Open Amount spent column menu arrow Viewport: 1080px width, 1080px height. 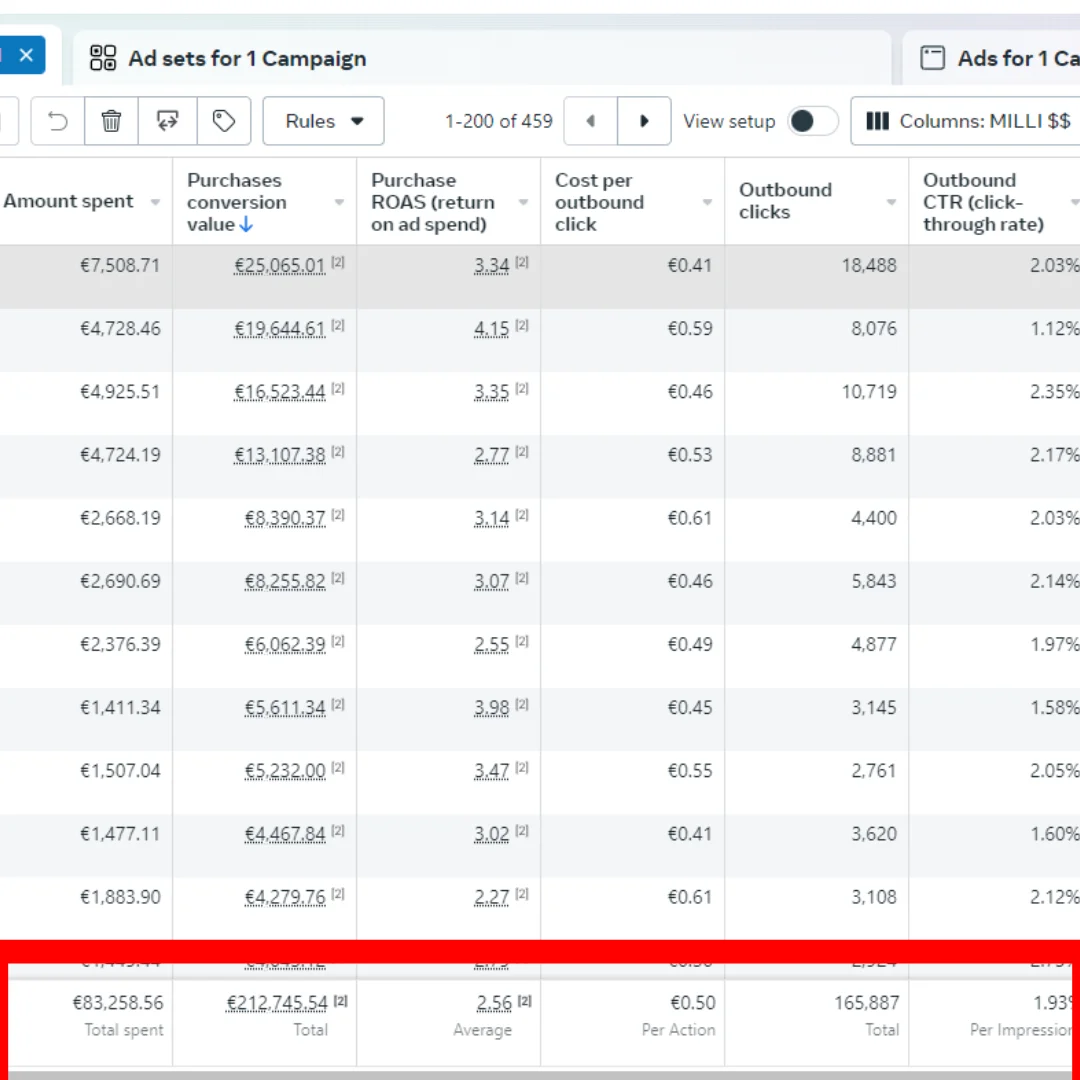pos(155,202)
